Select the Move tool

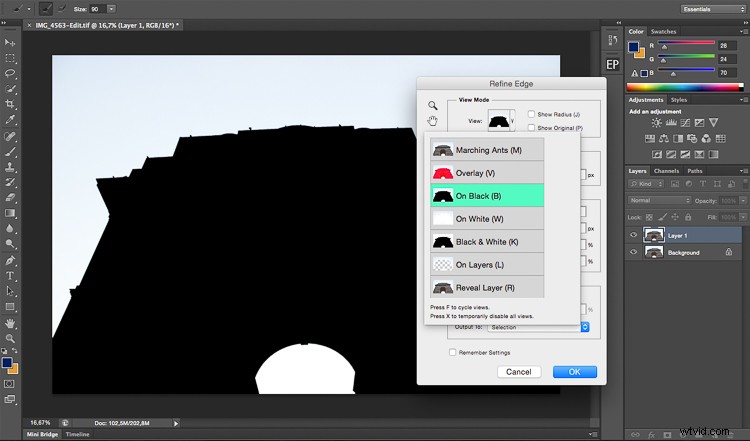point(10,43)
